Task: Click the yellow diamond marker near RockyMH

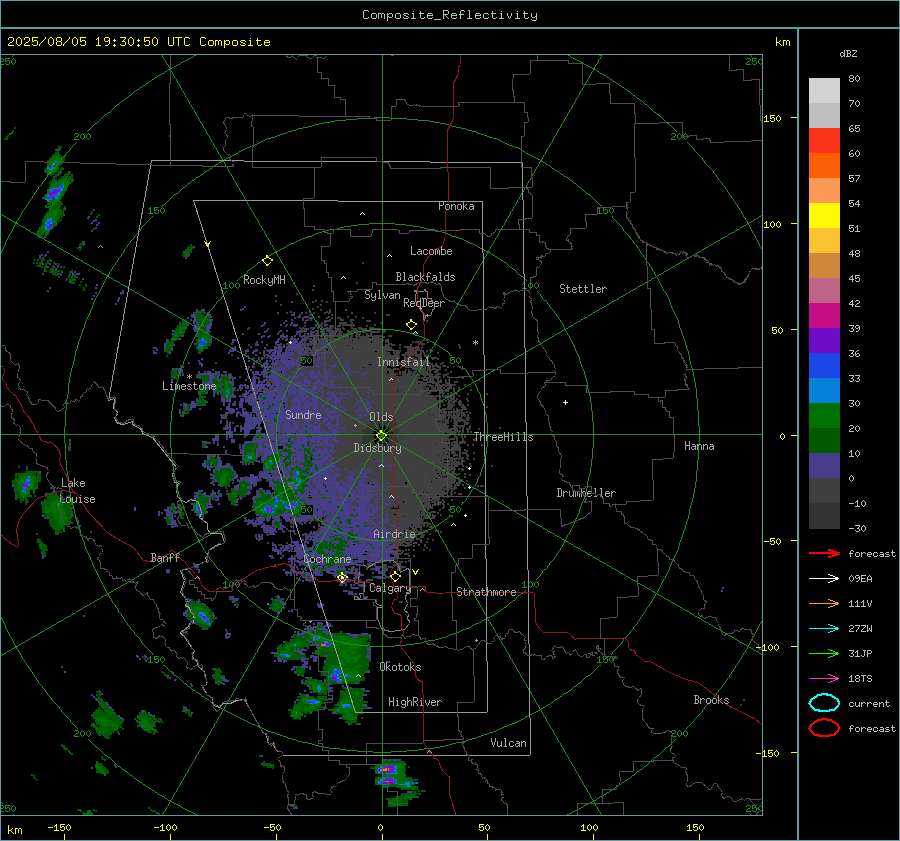Action: (x=267, y=261)
